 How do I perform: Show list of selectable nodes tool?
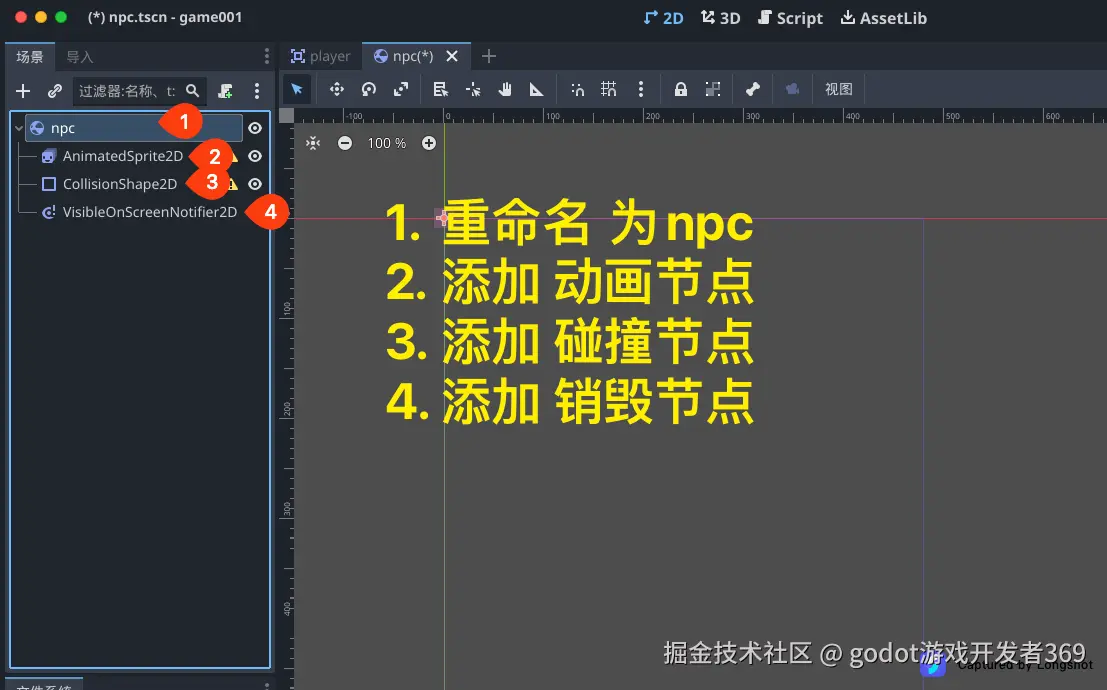441,89
